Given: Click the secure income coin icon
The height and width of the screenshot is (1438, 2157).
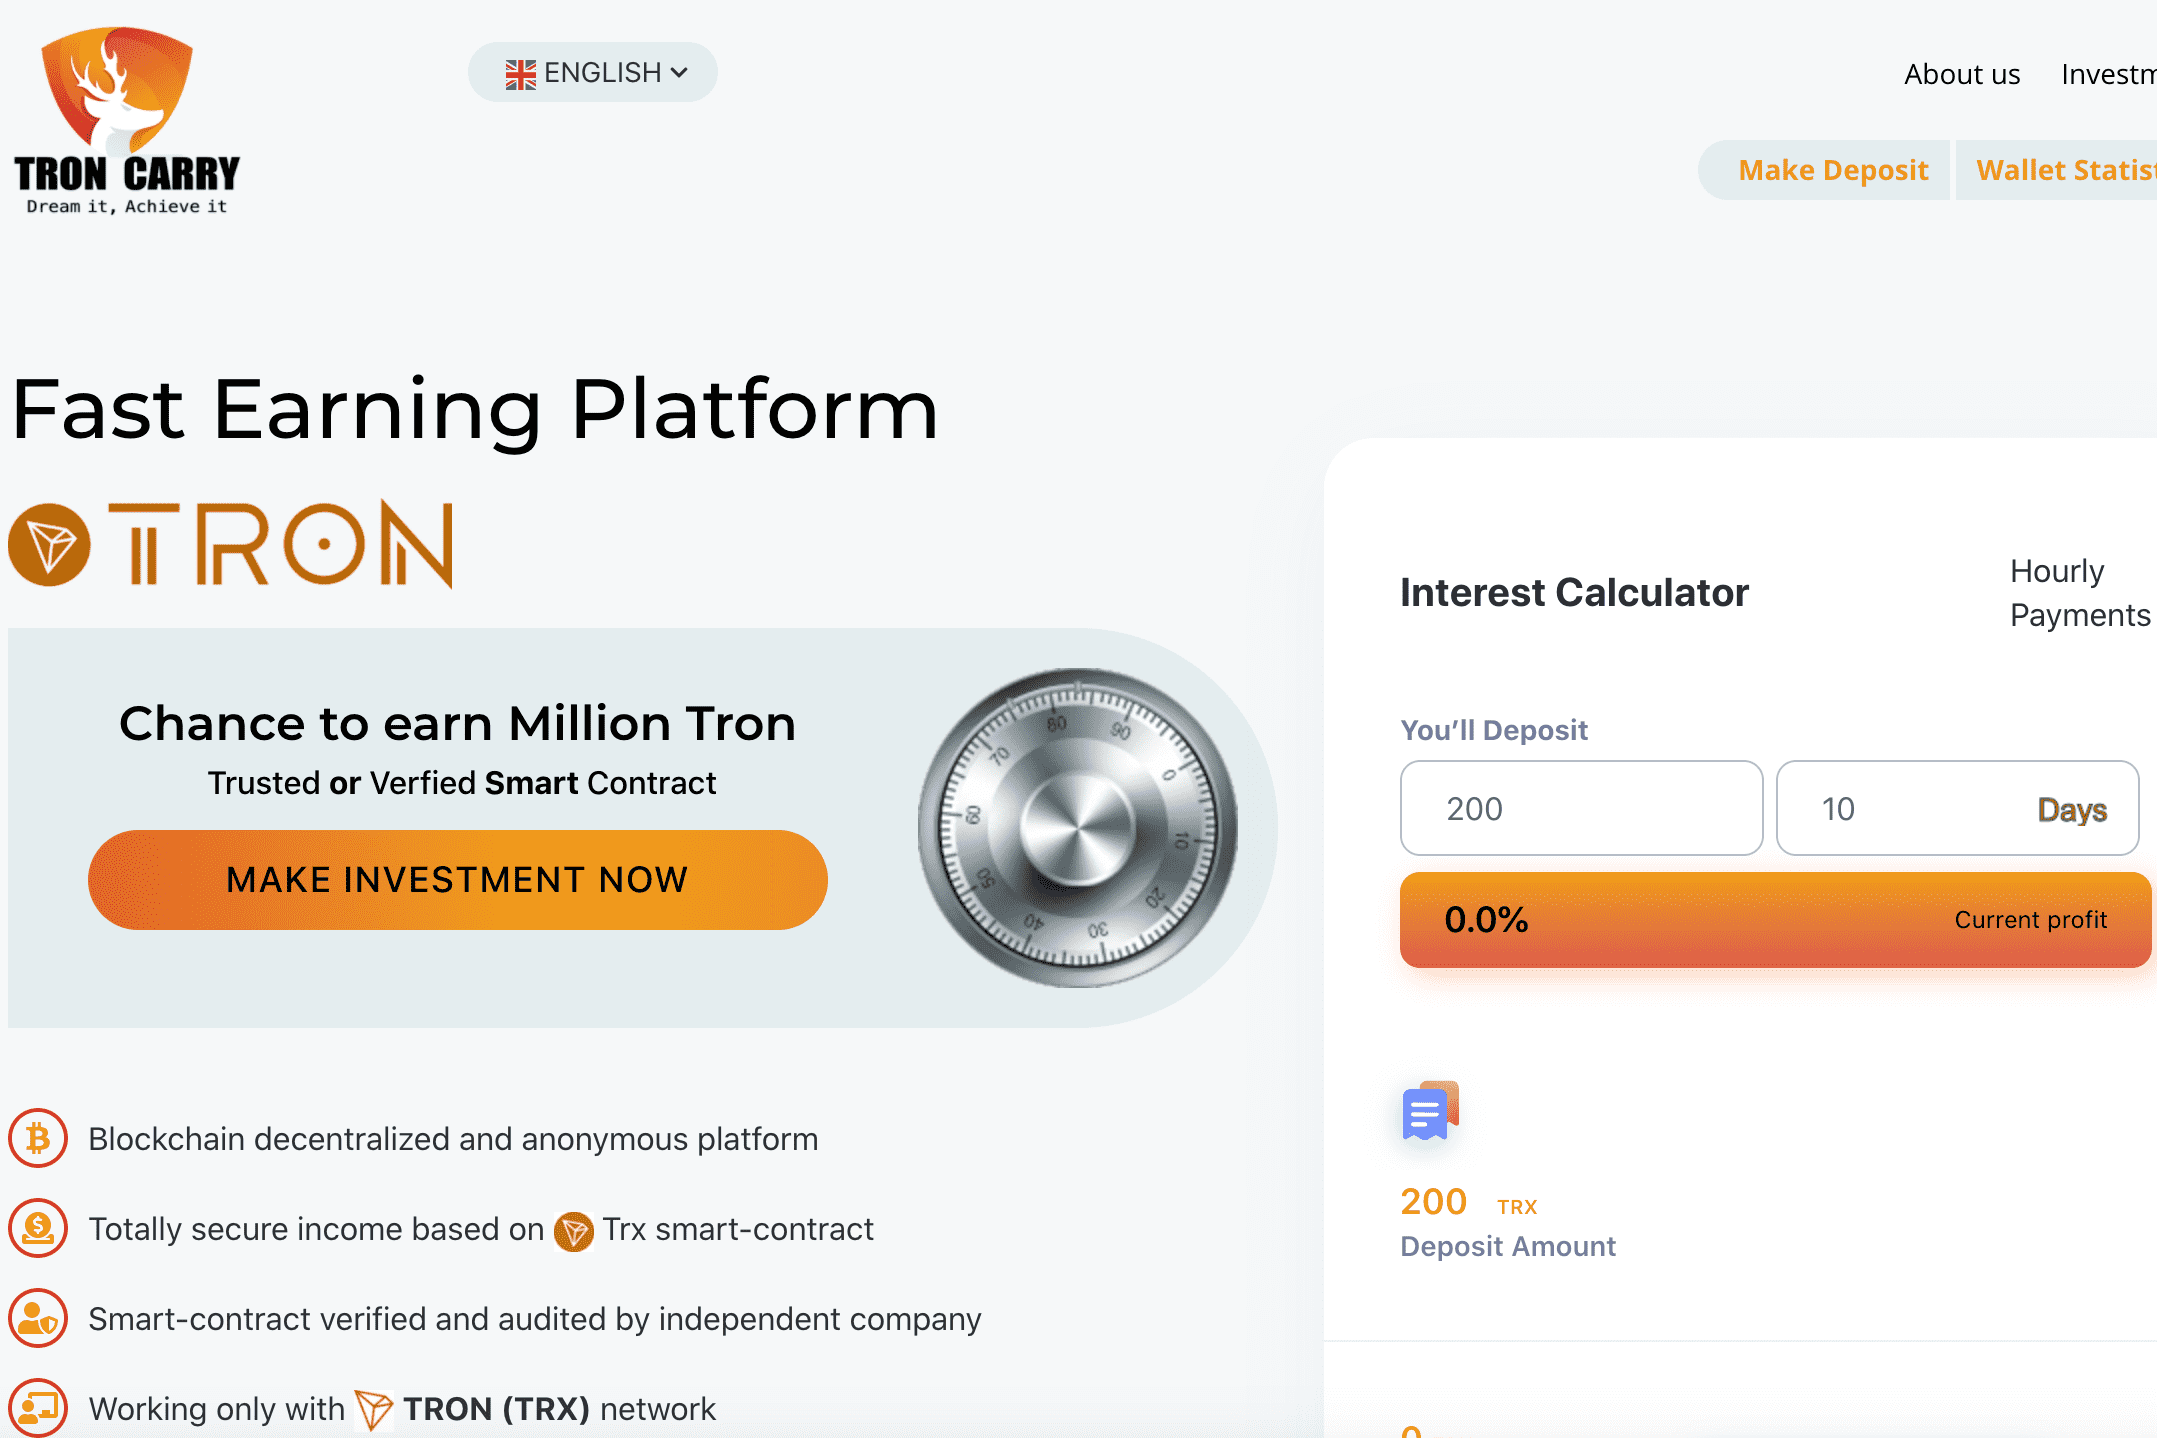Looking at the screenshot, I should 38,1228.
